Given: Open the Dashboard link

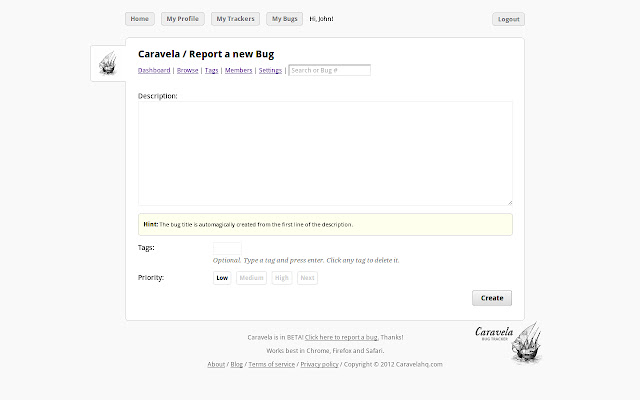Looking at the screenshot, I should click(x=154, y=70).
